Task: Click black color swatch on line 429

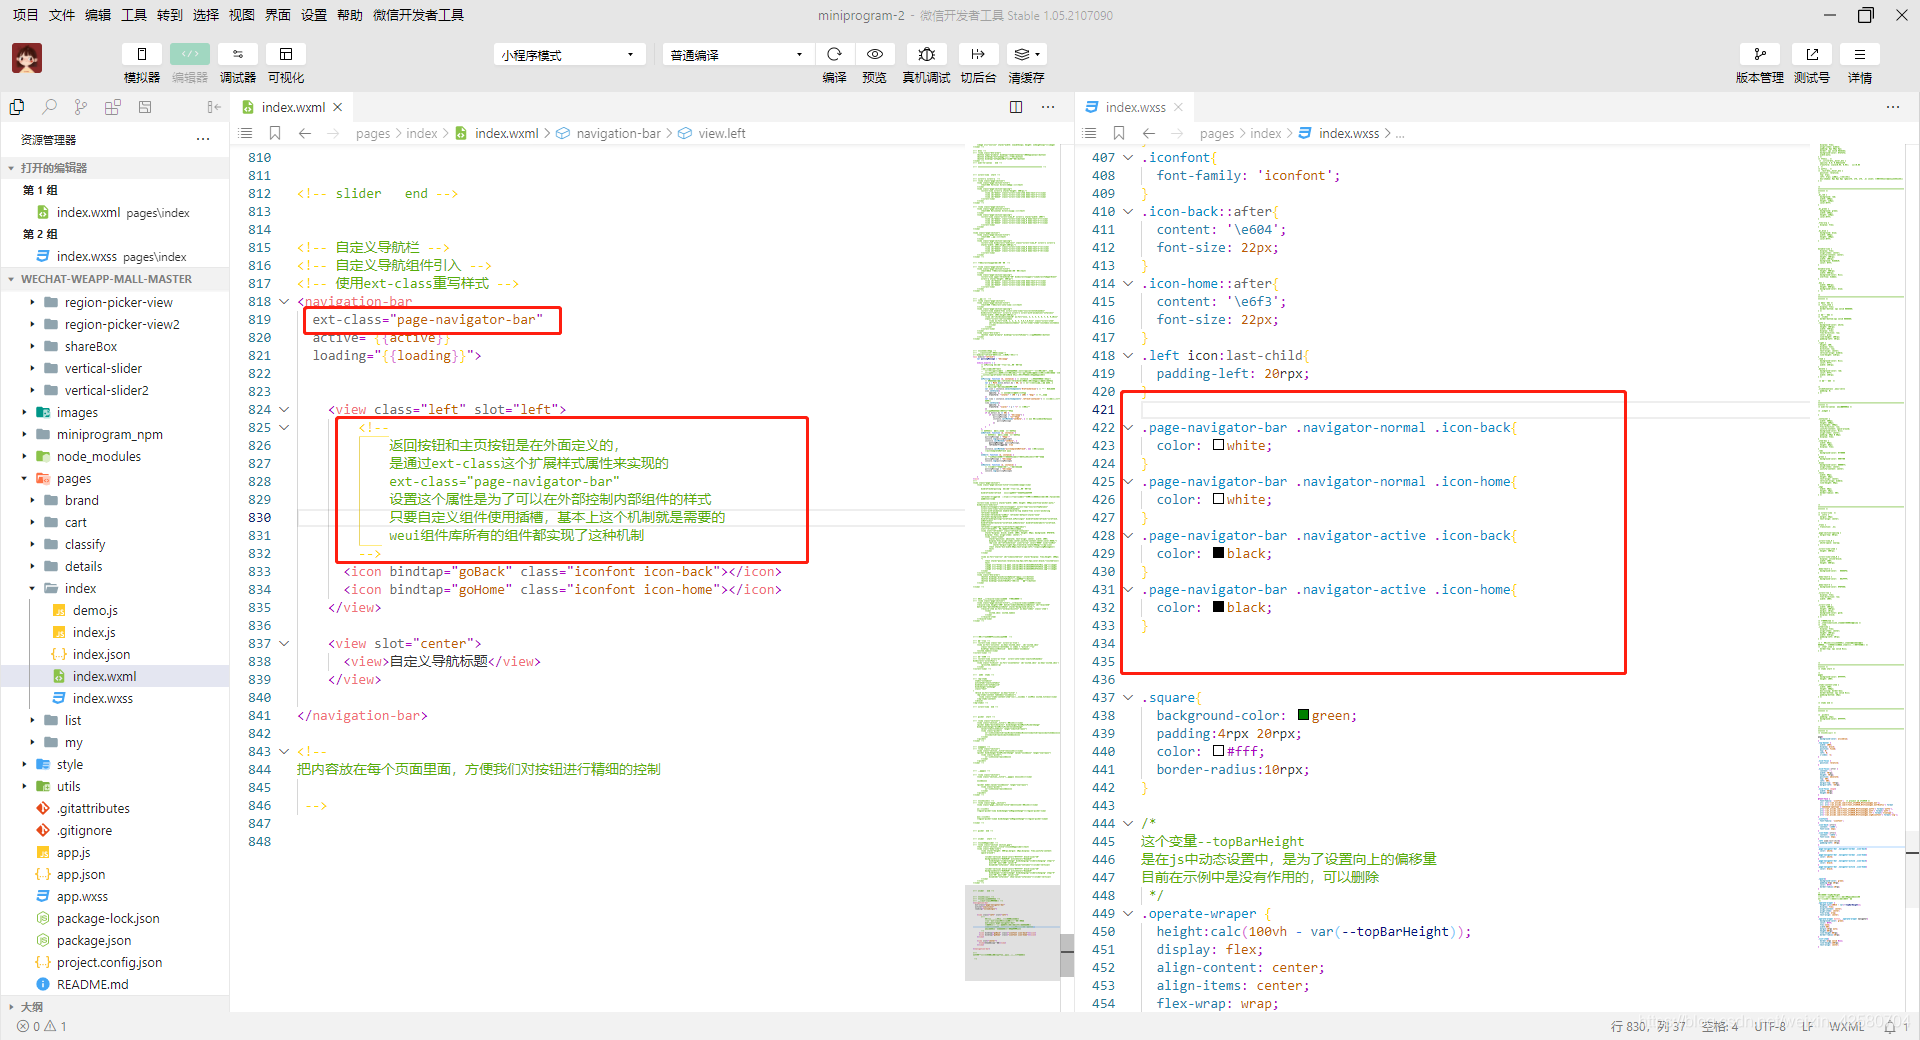Action: coord(1218,553)
